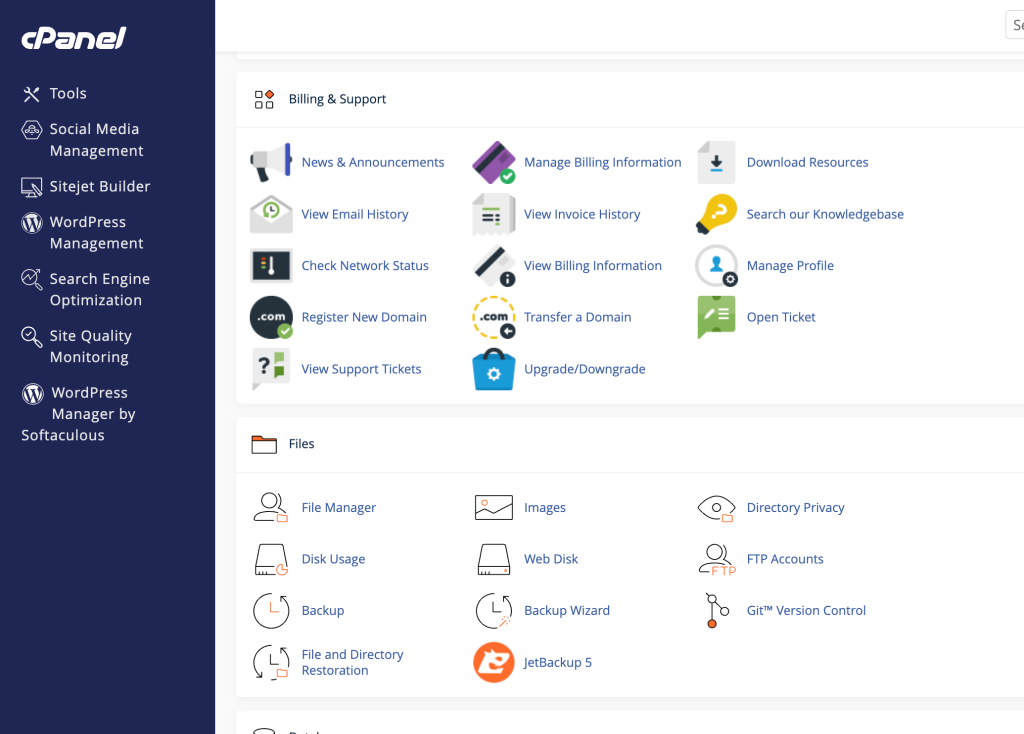
Task: Click the Check Network Status icon
Action: (271, 266)
